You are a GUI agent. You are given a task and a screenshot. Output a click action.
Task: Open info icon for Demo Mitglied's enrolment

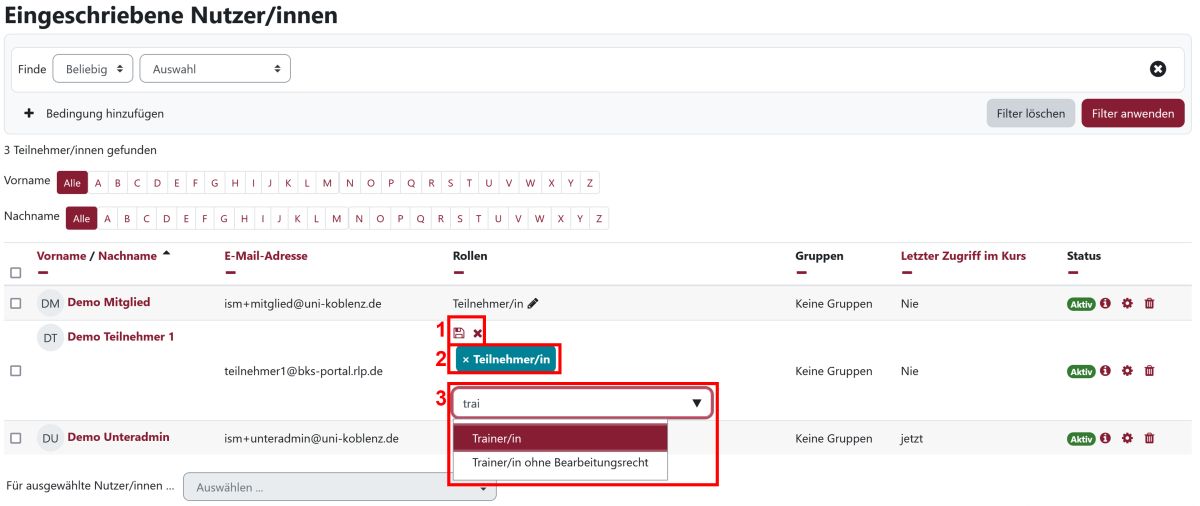(x=1106, y=303)
